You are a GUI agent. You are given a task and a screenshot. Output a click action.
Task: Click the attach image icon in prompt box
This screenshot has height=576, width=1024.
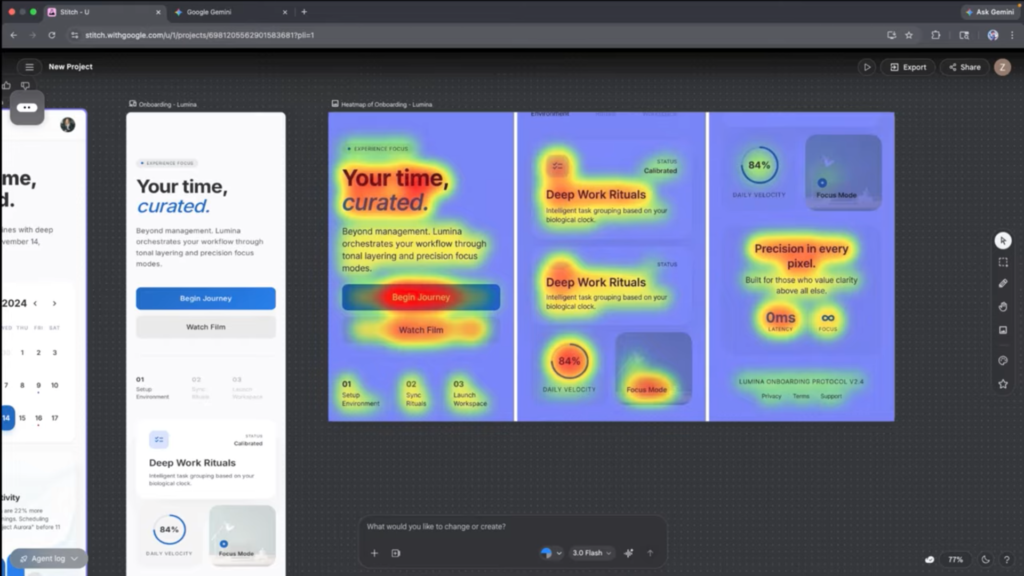click(396, 553)
